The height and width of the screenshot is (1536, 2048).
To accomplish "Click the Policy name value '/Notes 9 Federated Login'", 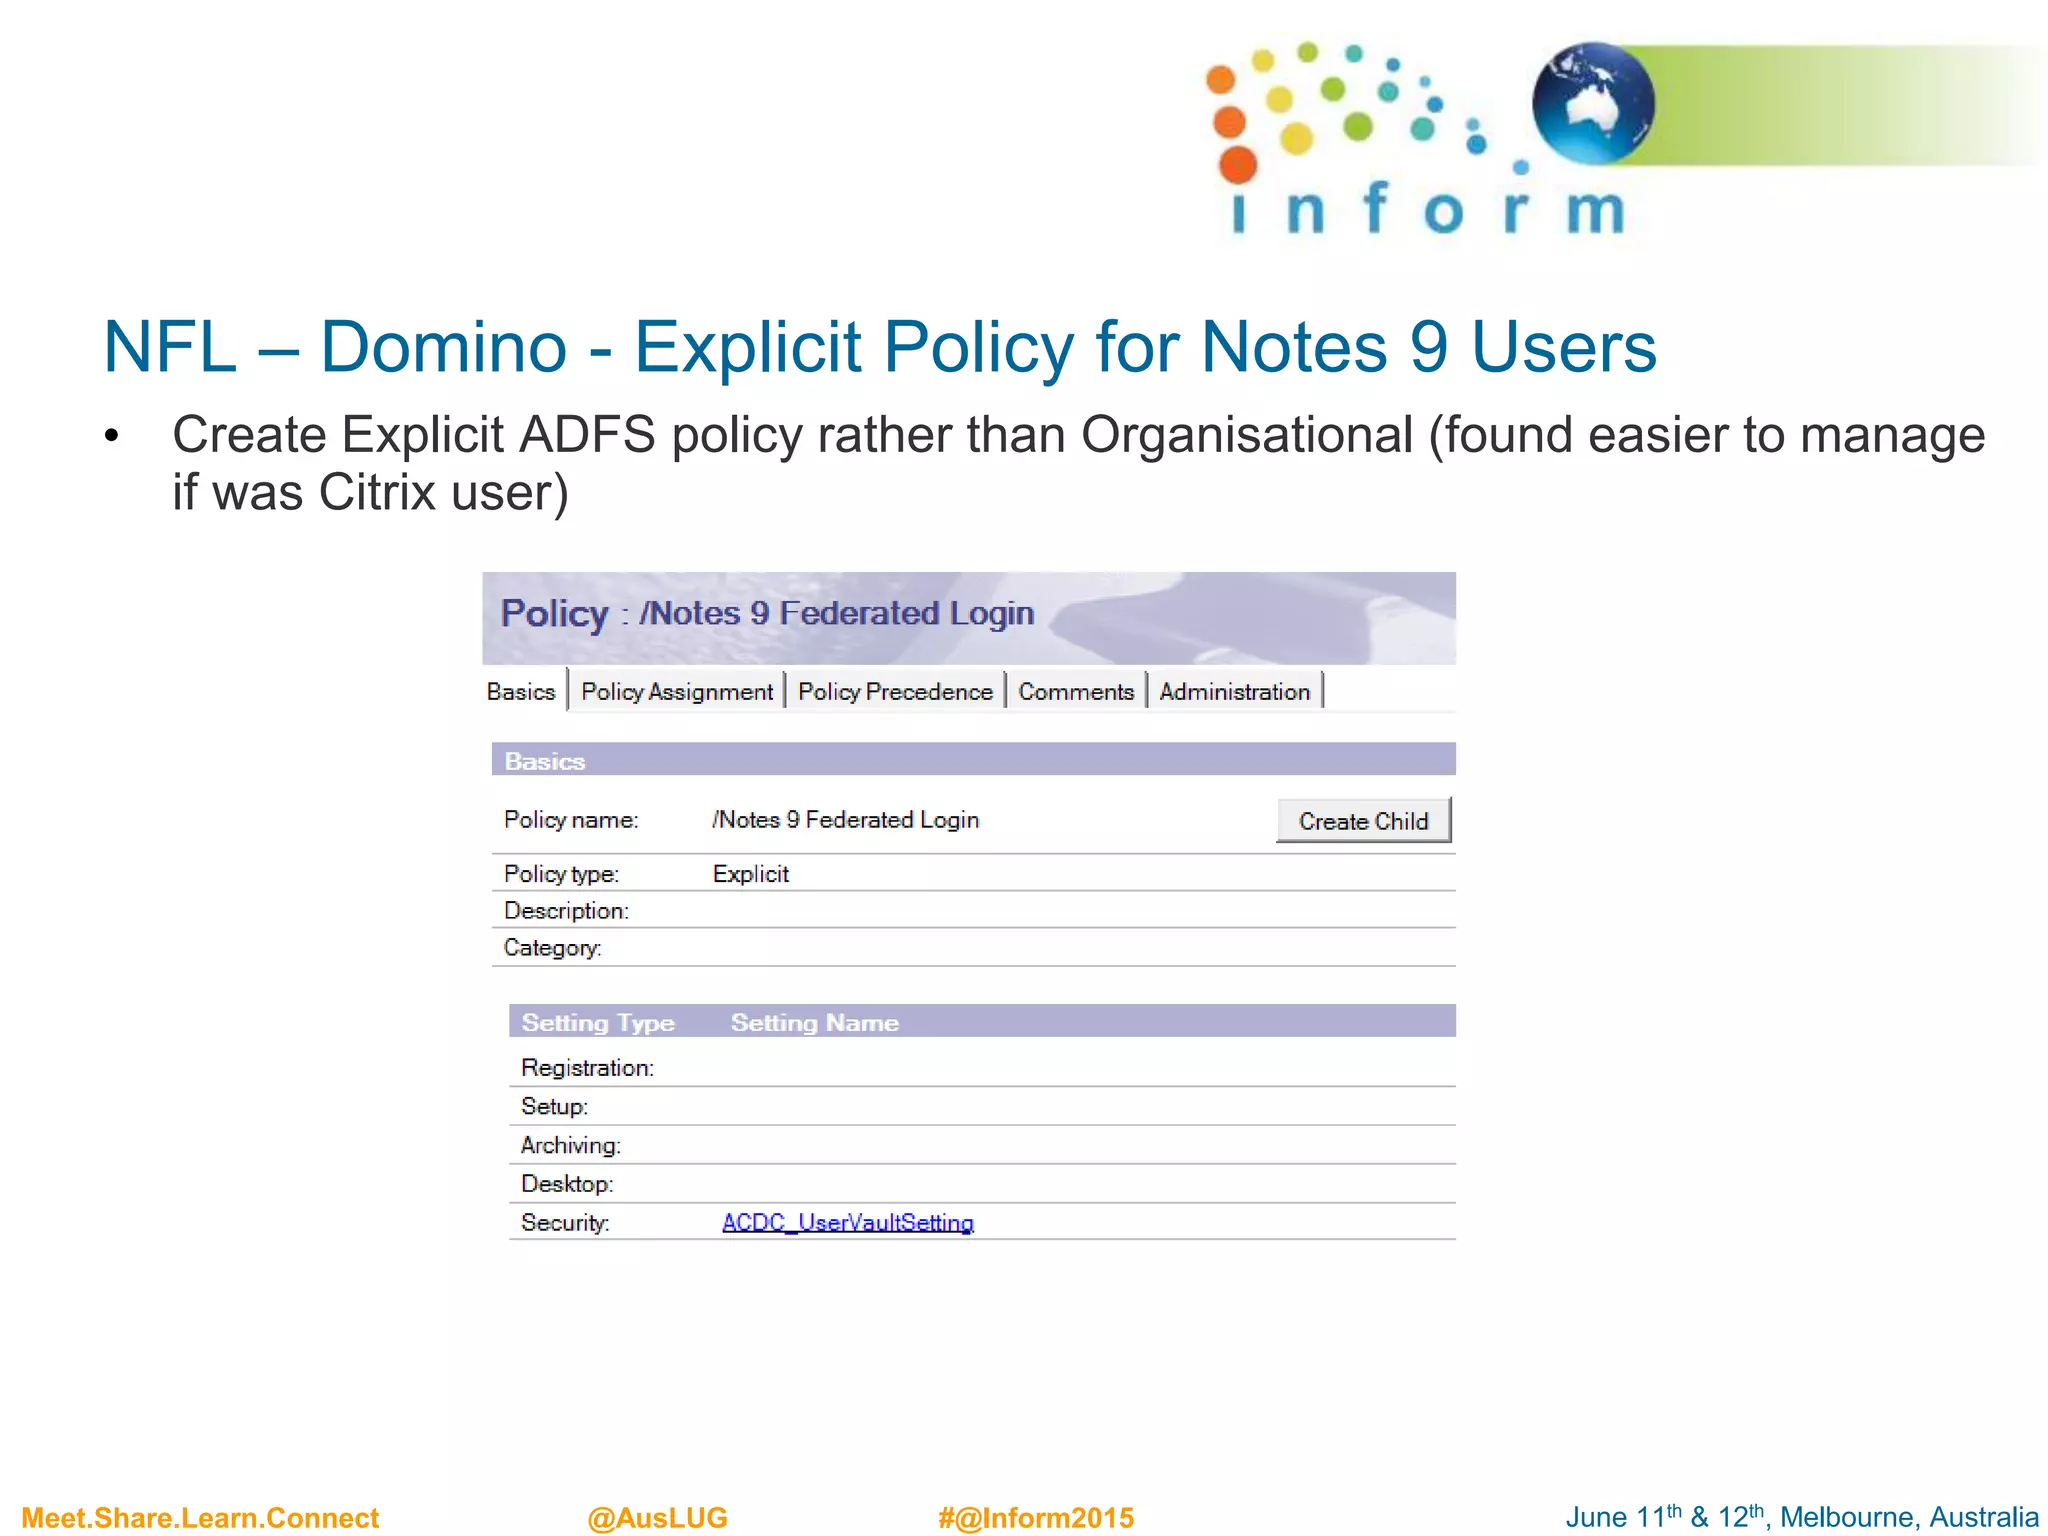I will (x=845, y=820).
